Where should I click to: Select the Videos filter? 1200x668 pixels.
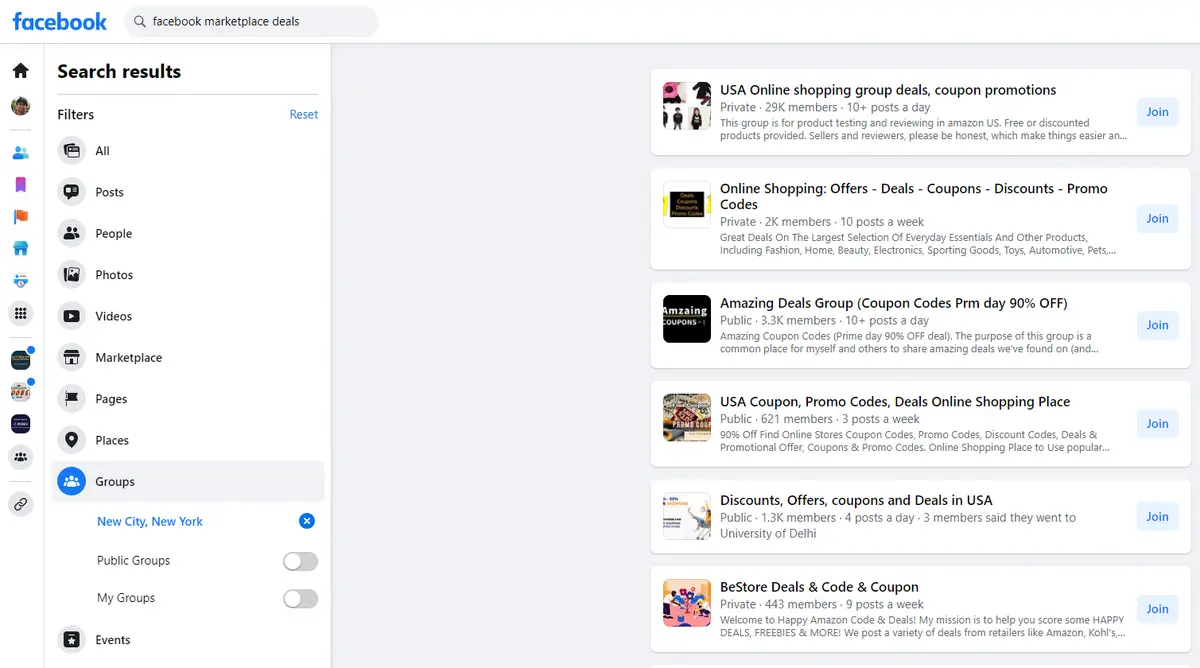click(x=188, y=316)
